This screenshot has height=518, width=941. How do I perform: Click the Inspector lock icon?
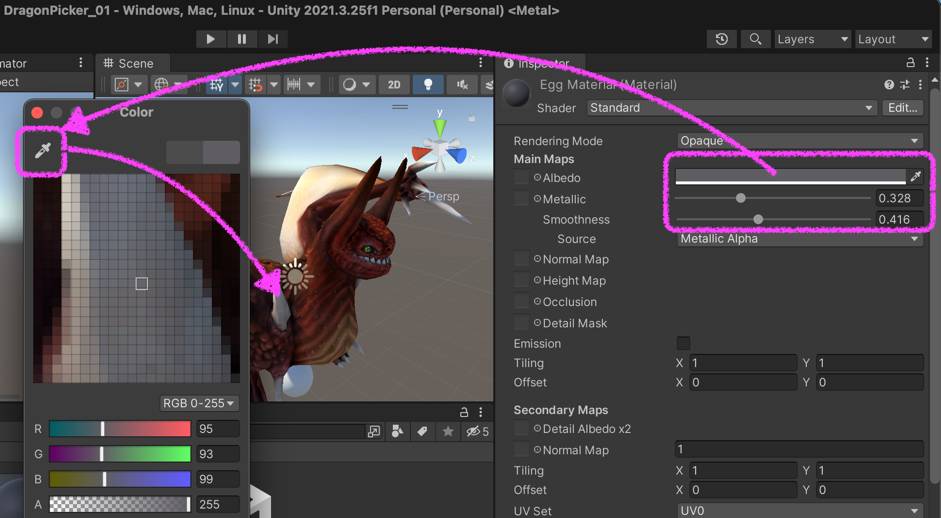pos(910,63)
